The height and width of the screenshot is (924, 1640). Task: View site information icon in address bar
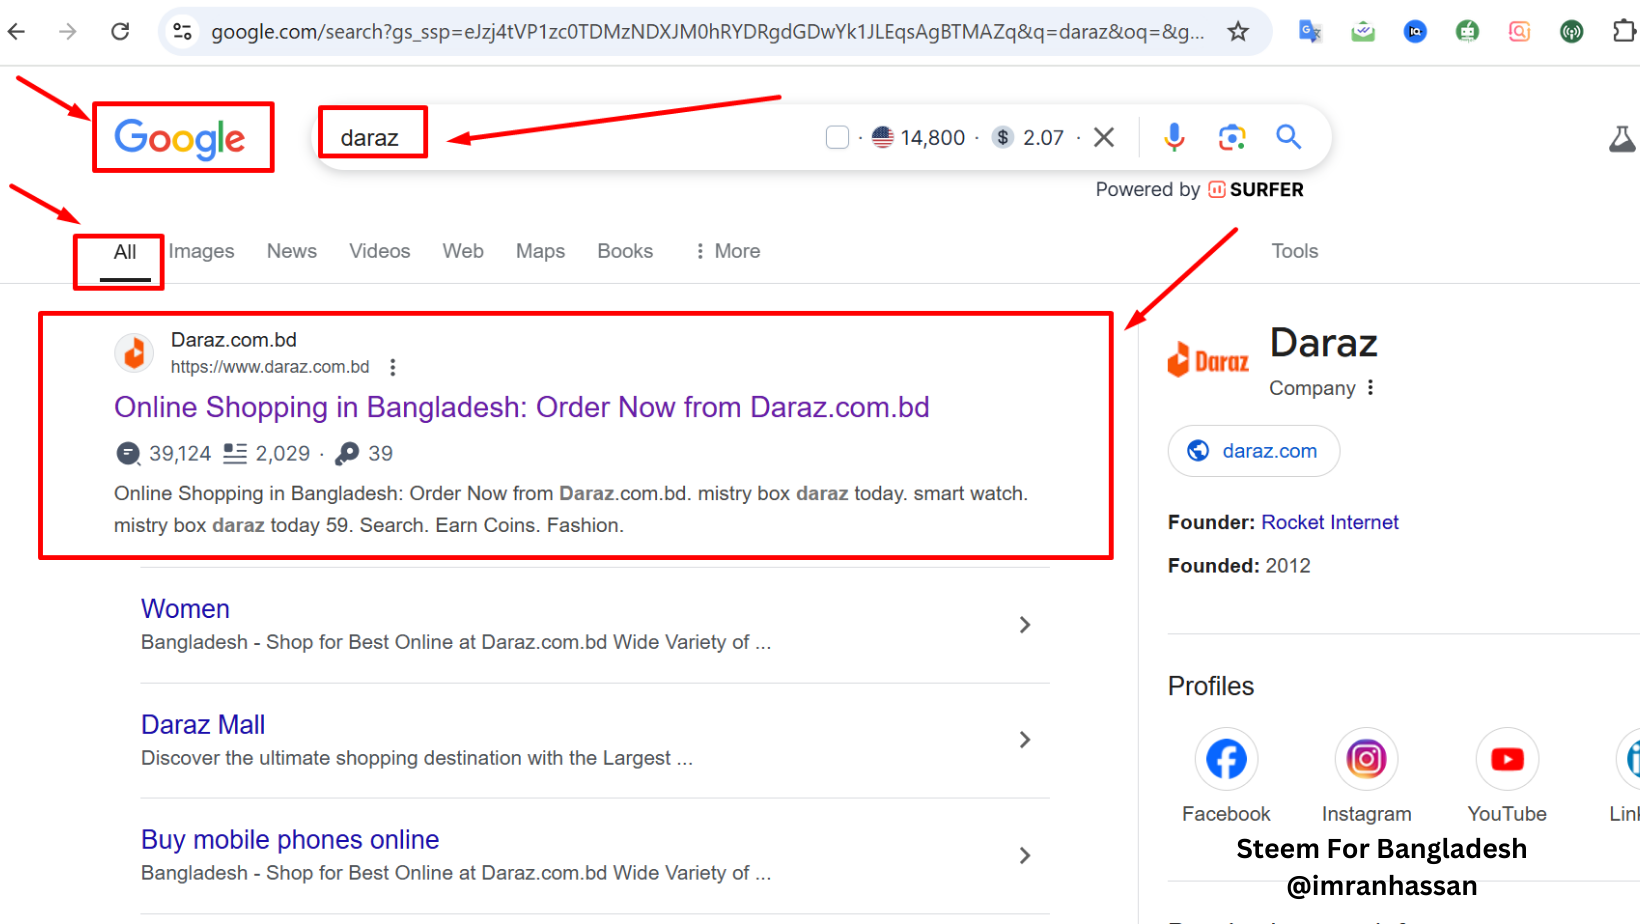[183, 32]
